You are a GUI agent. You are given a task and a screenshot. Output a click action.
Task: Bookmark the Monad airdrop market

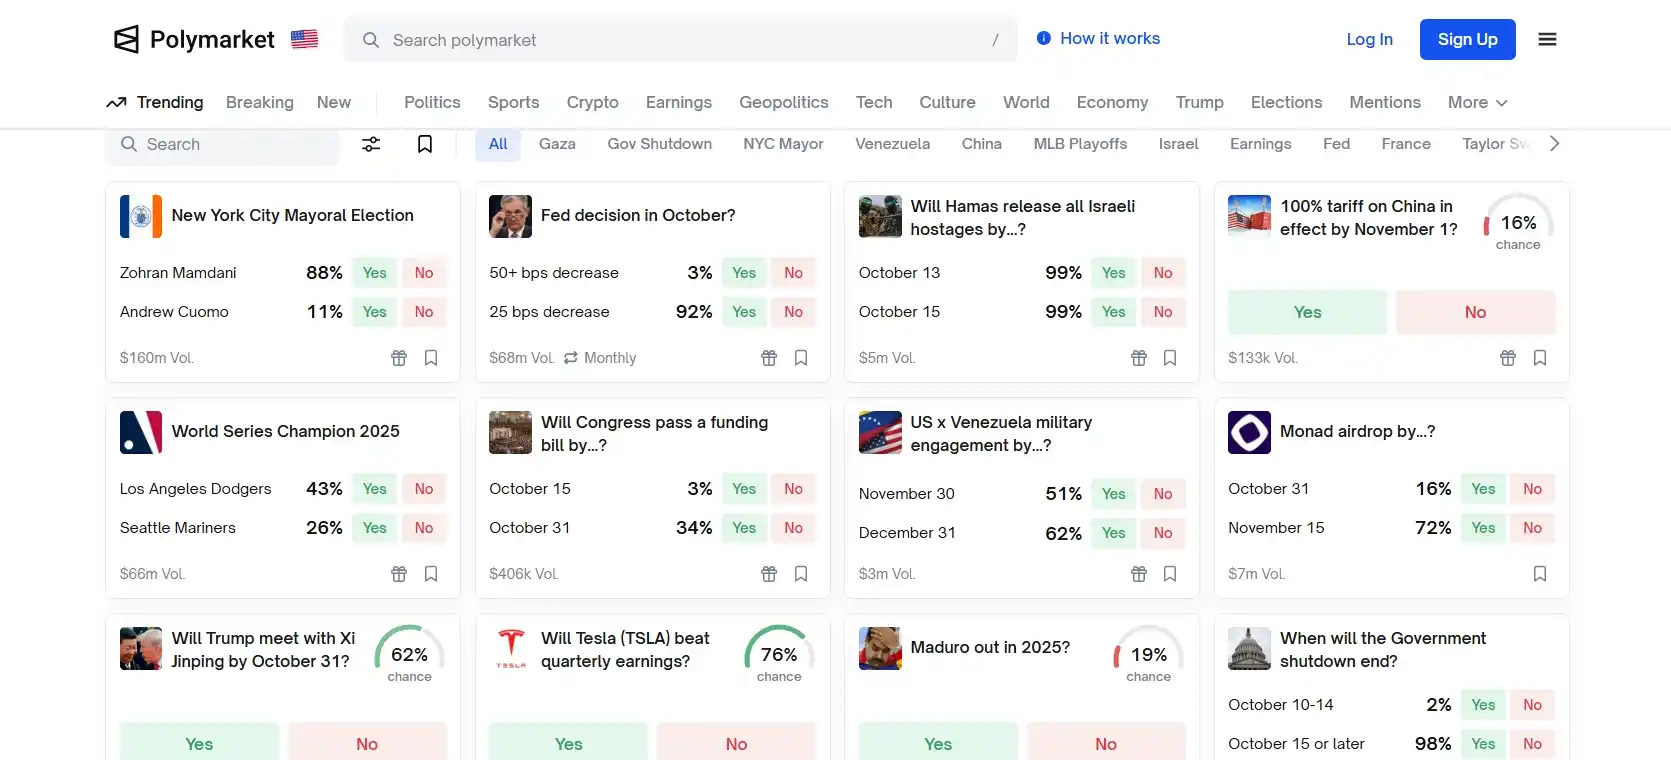coord(1540,574)
